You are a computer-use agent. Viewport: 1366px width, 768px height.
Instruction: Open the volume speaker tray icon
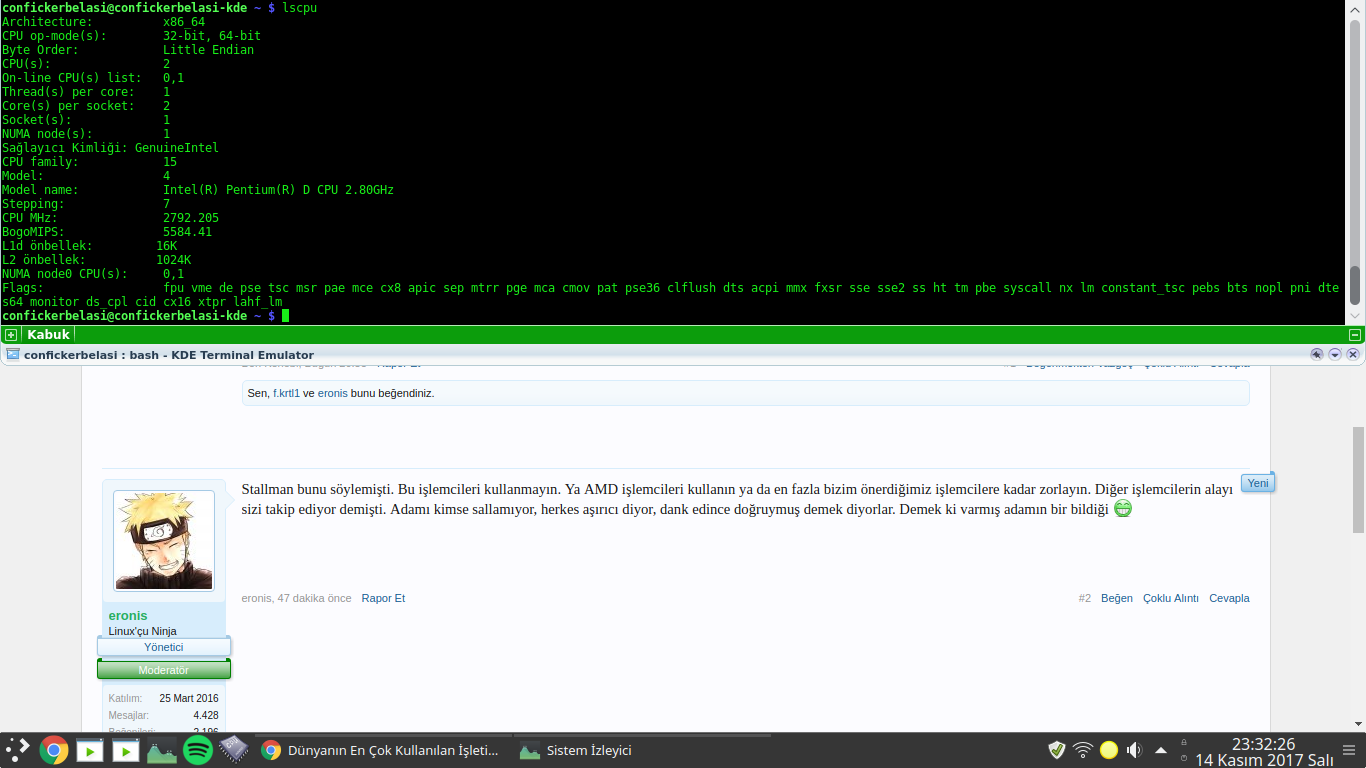coord(1134,750)
